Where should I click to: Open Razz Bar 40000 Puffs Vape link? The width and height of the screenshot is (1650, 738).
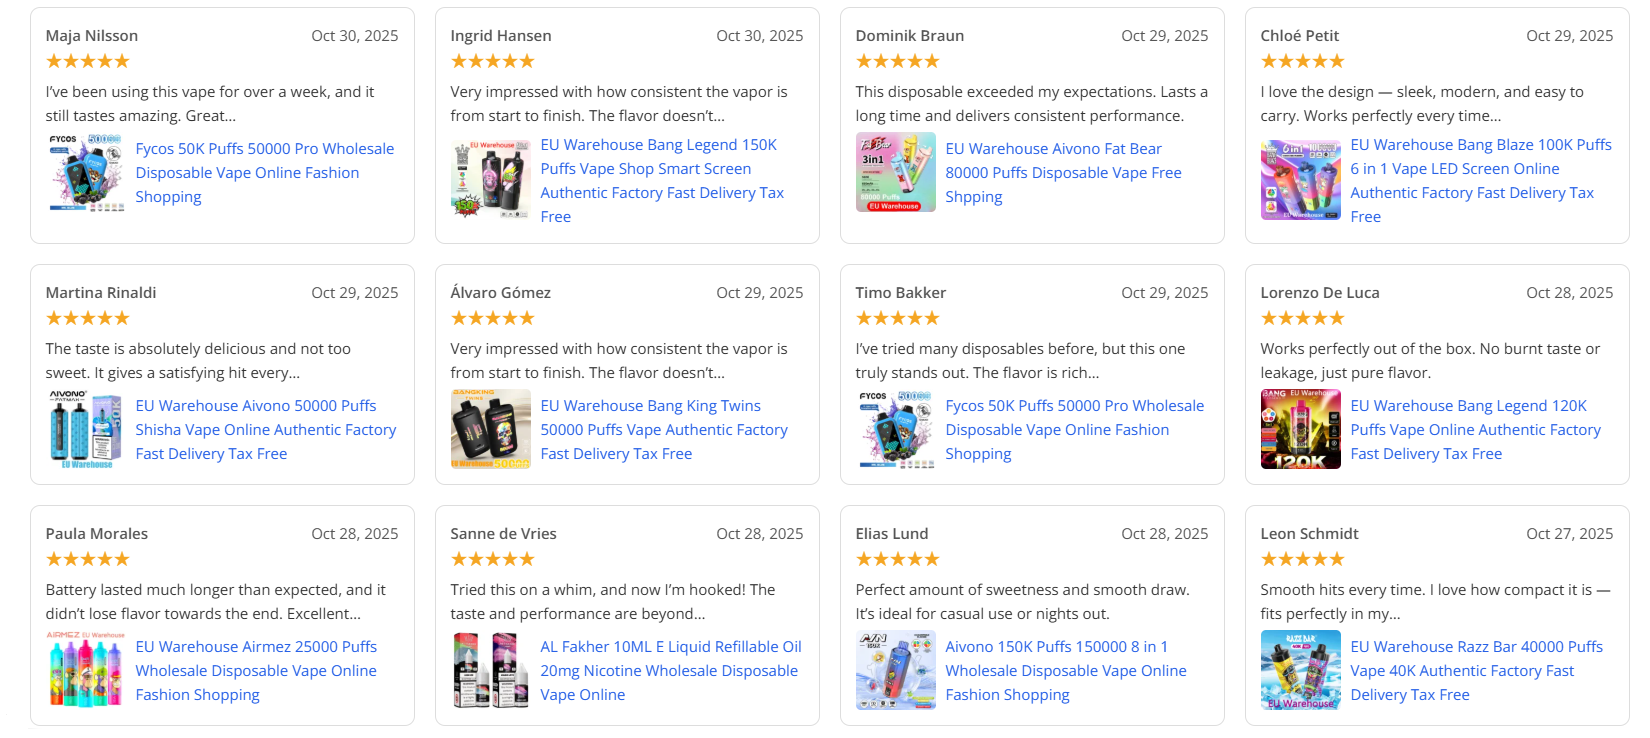click(1475, 670)
